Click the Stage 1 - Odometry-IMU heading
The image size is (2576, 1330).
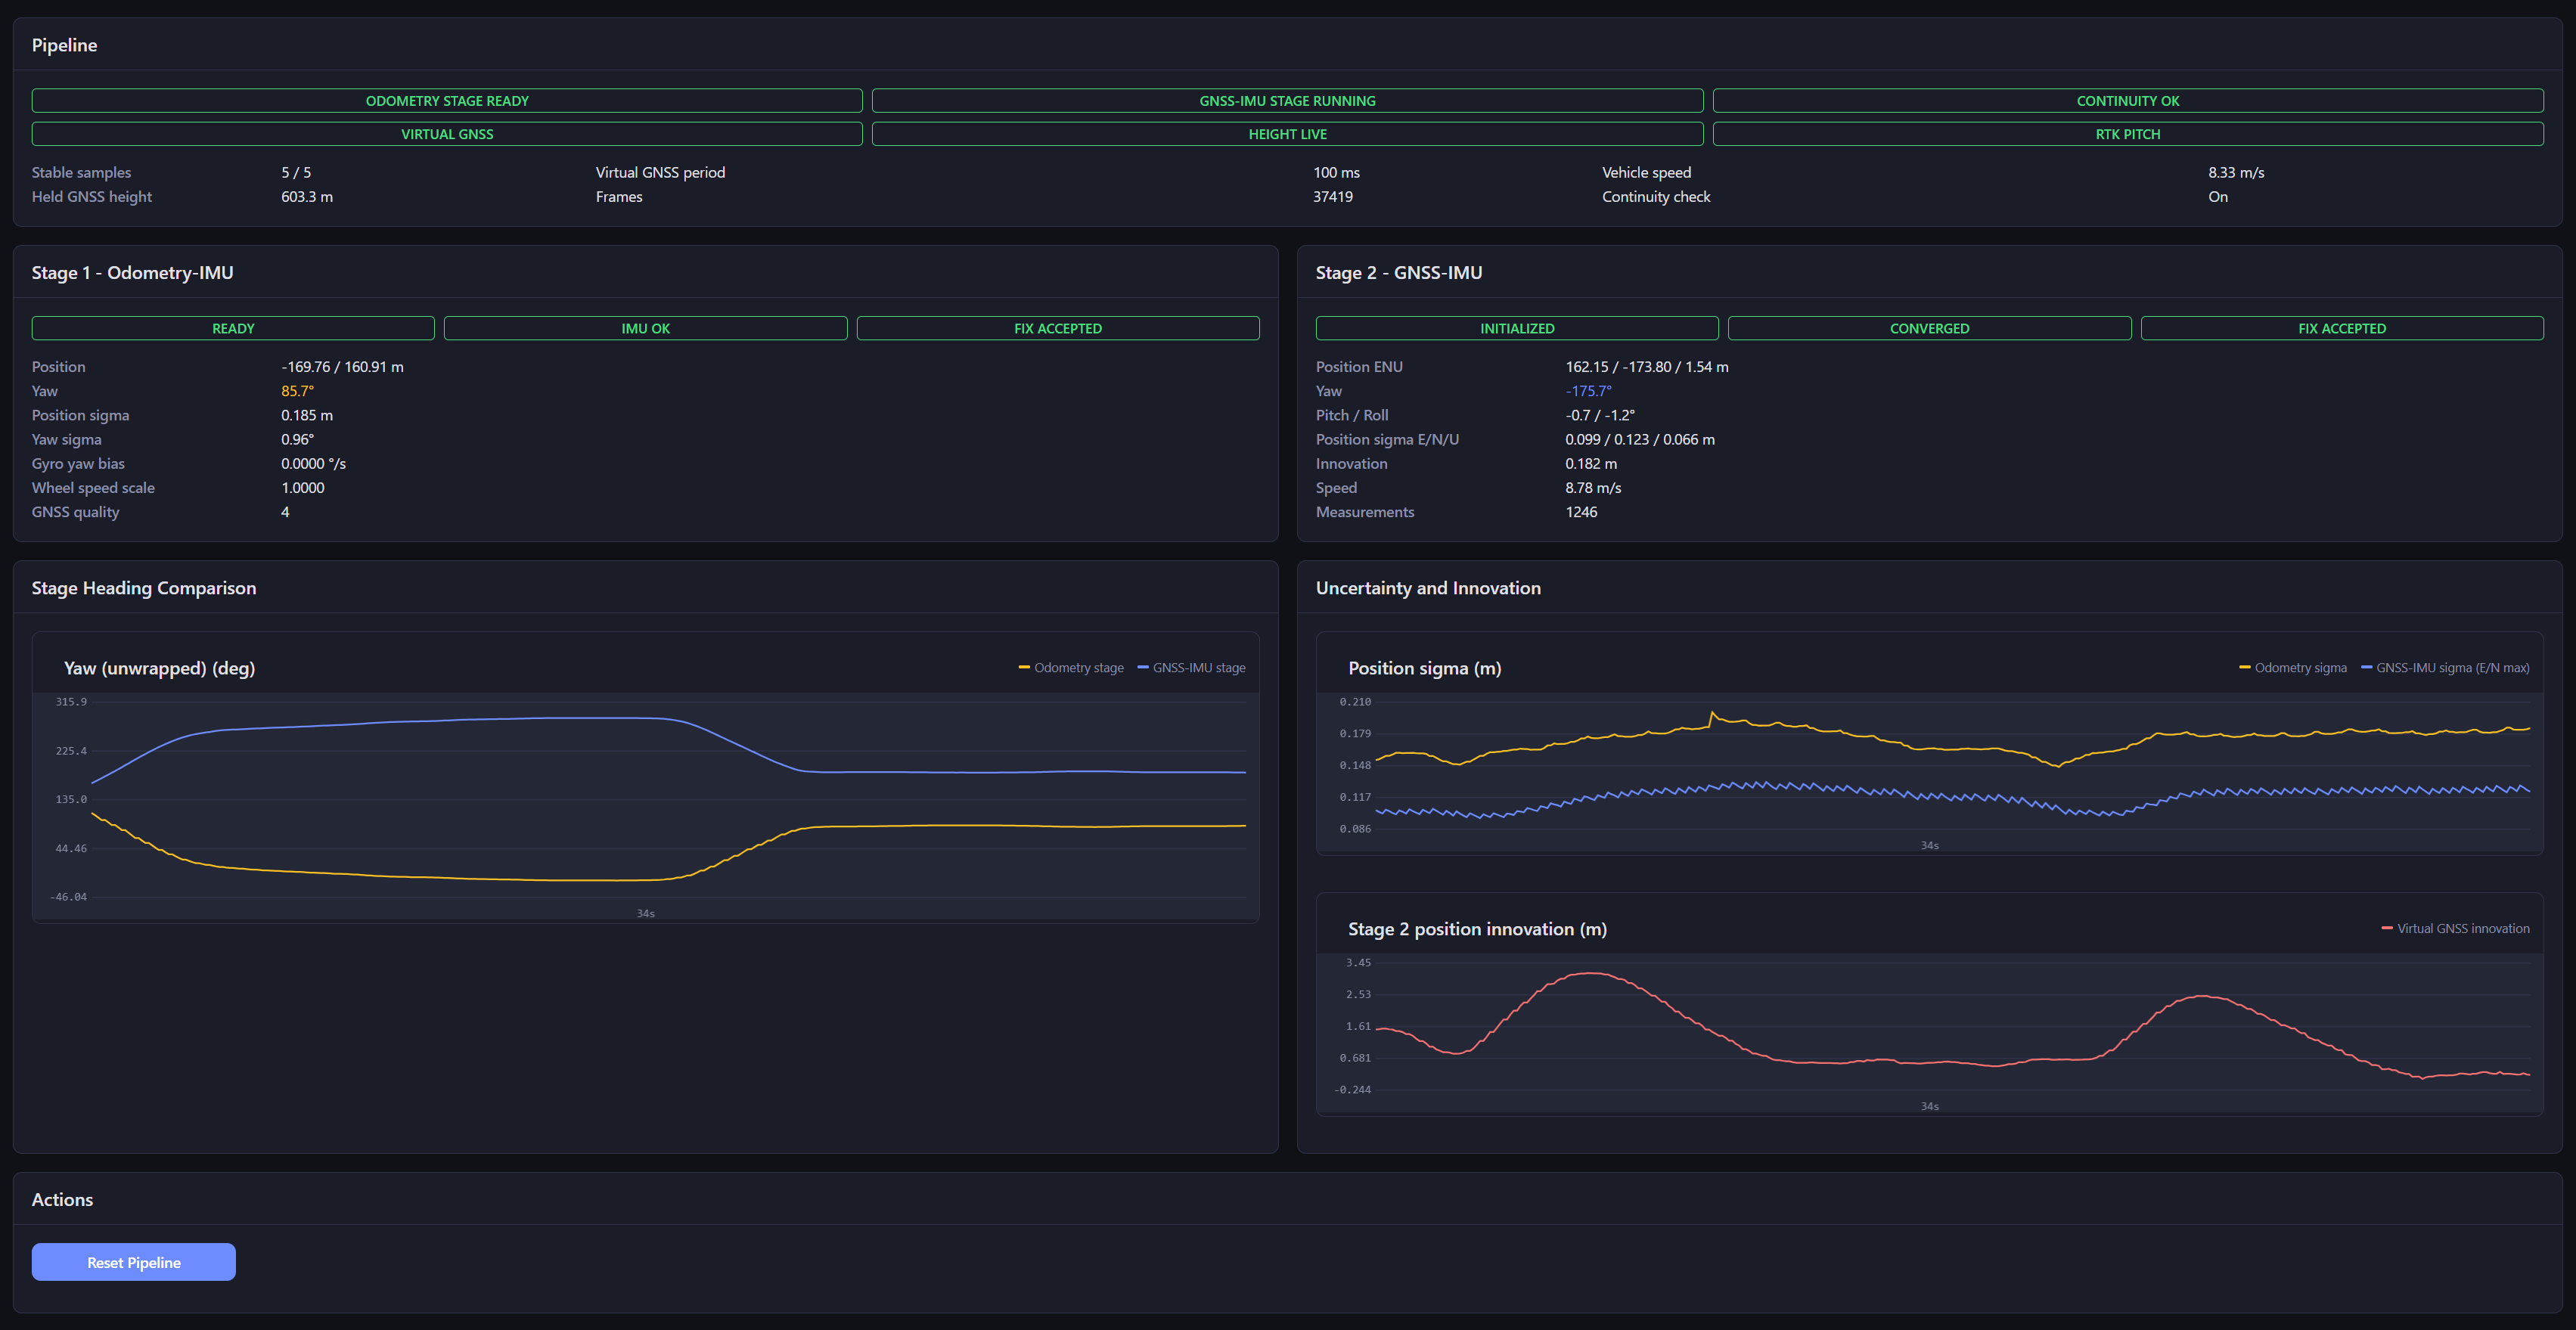(x=132, y=273)
